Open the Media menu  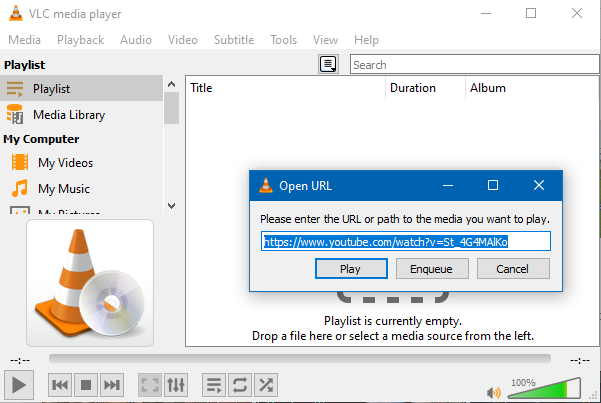[x=25, y=40]
